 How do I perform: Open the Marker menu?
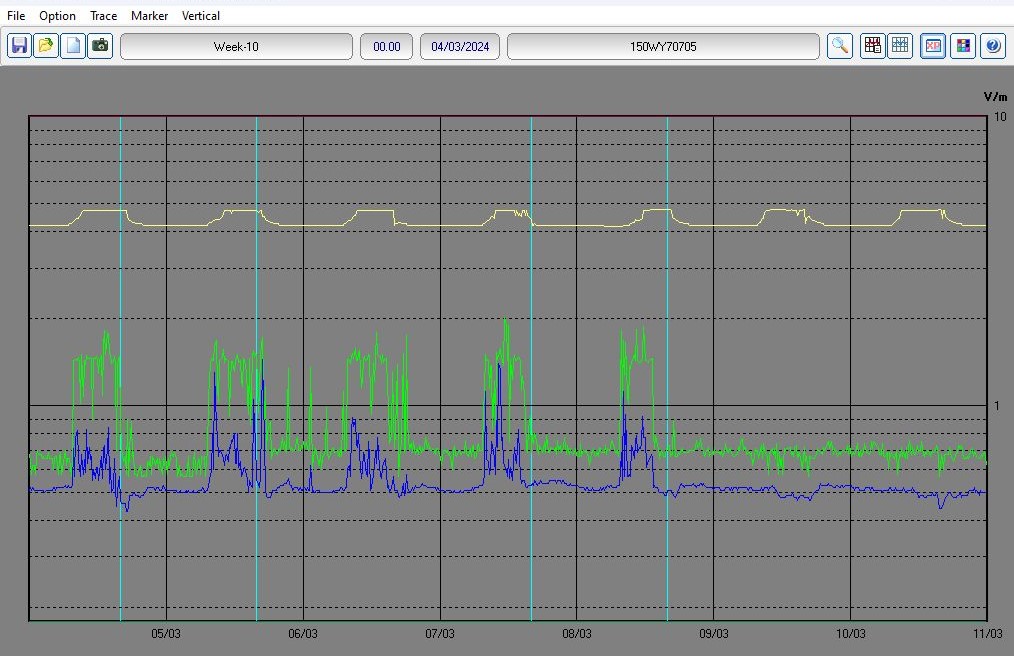pyautogui.click(x=149, y=16)
